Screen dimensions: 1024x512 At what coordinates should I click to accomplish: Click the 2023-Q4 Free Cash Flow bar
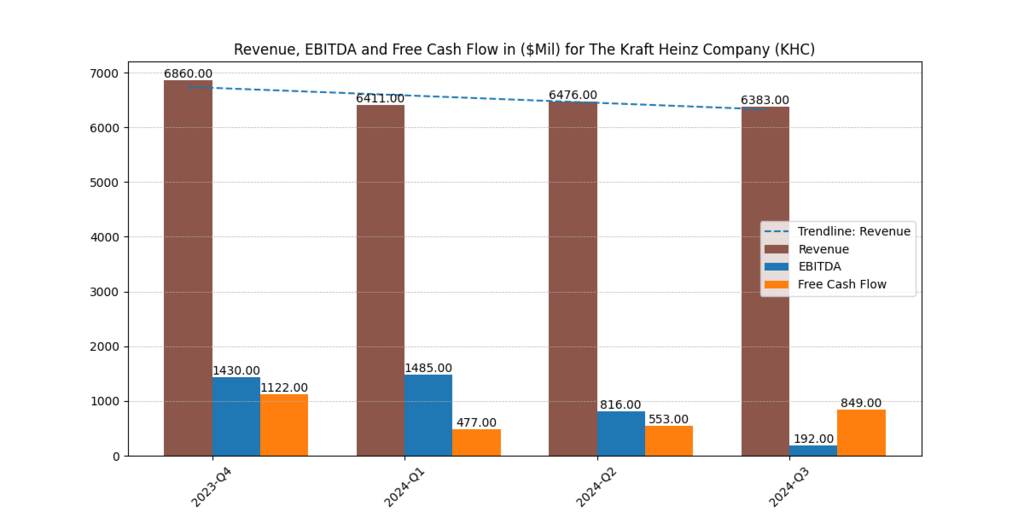(284, 425)
